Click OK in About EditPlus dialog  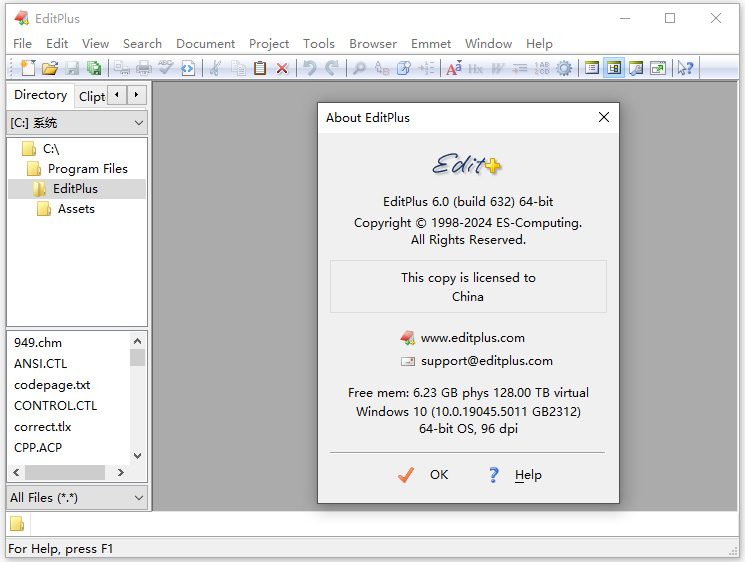coord(422,475)
